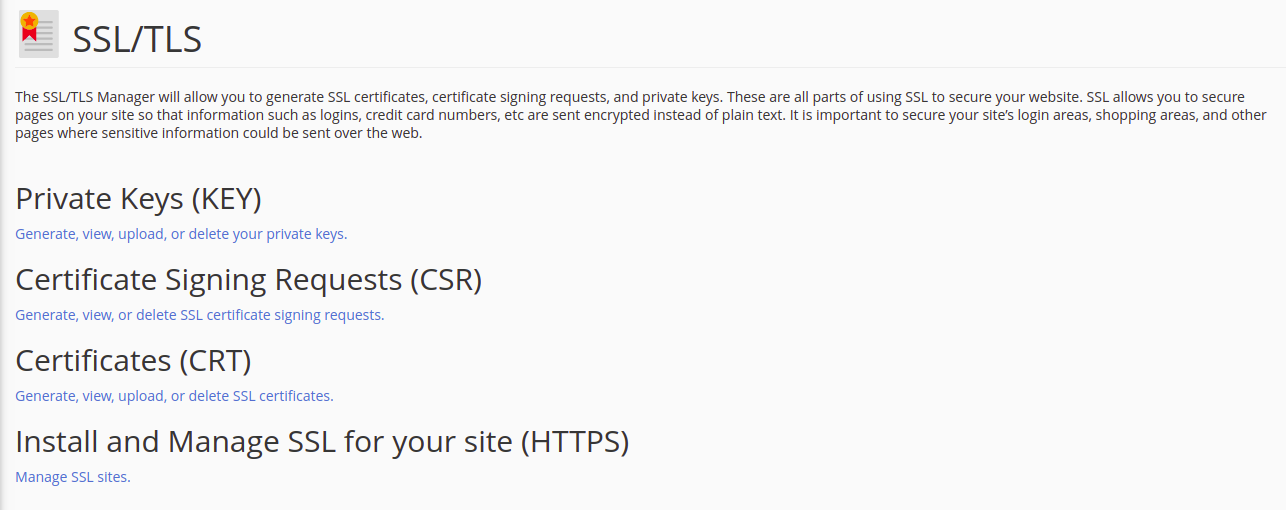Click the Certificates (CRT) heading
Viewport: 1286px width, 510px height.
133,360
